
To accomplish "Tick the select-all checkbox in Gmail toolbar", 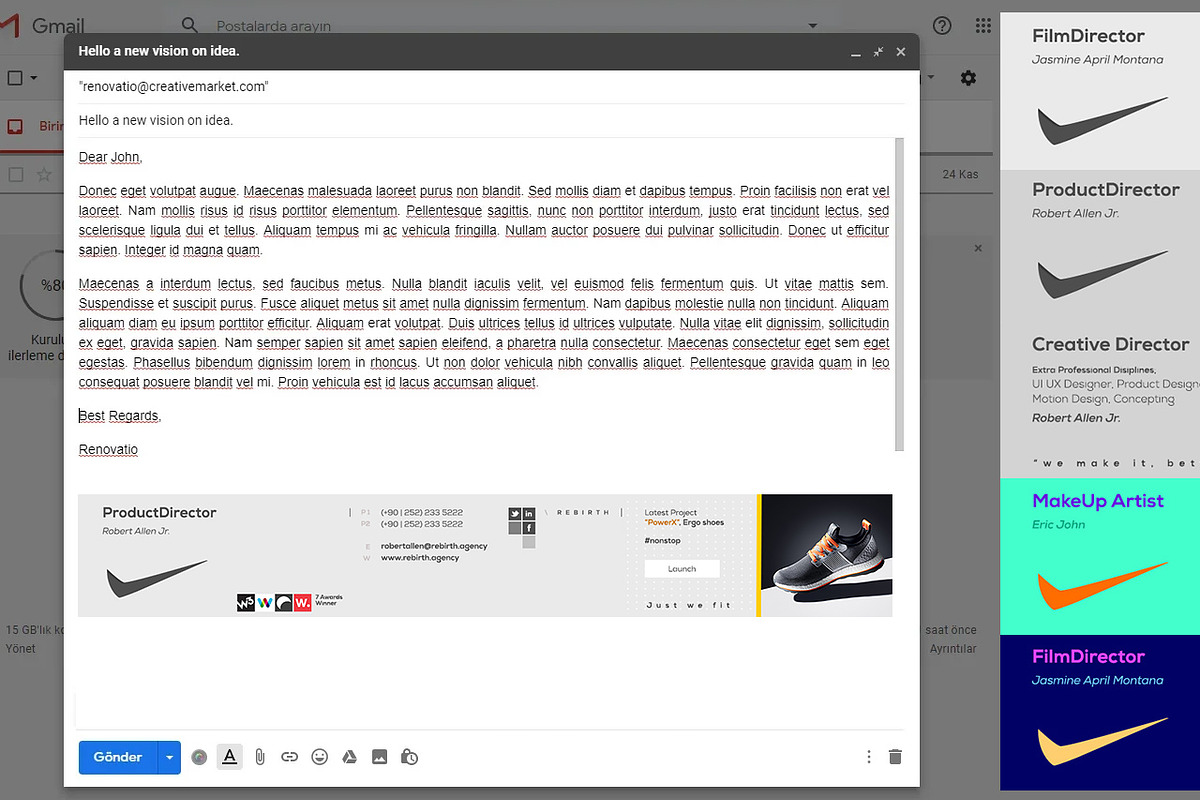I will point(15,78).
